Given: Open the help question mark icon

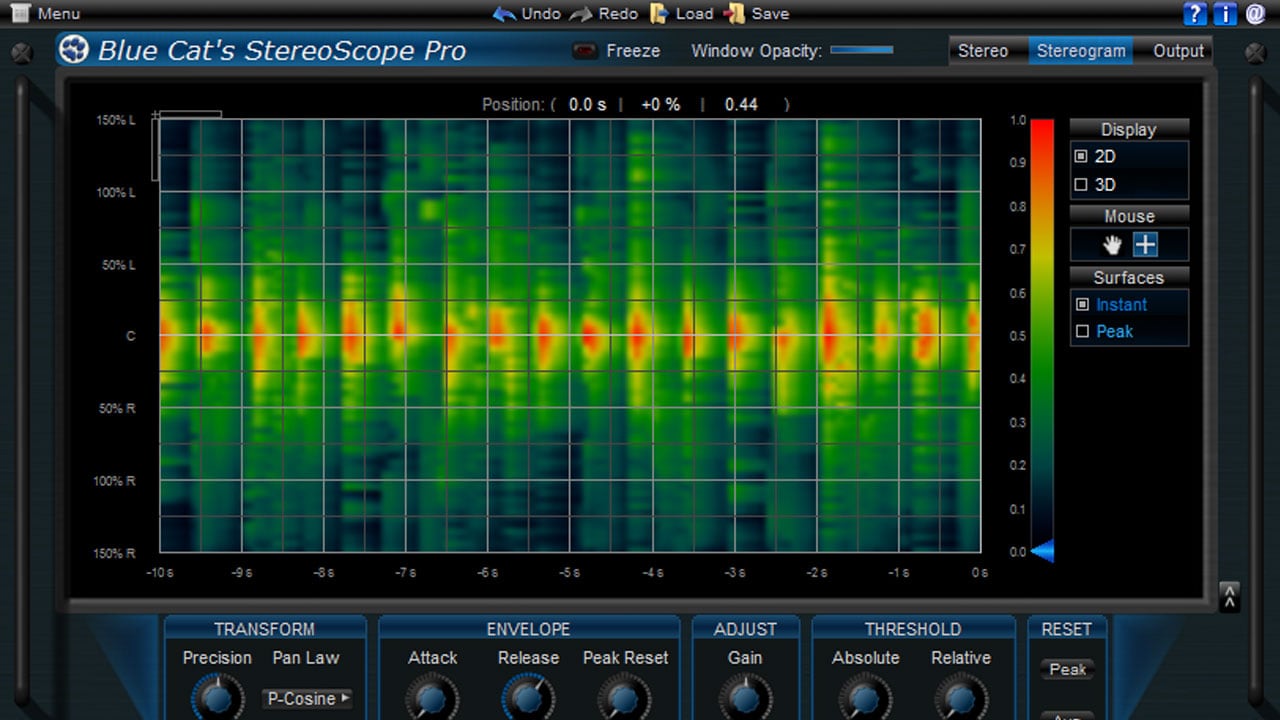Looking at the screenshot, I should click(x=1194, y=14).
